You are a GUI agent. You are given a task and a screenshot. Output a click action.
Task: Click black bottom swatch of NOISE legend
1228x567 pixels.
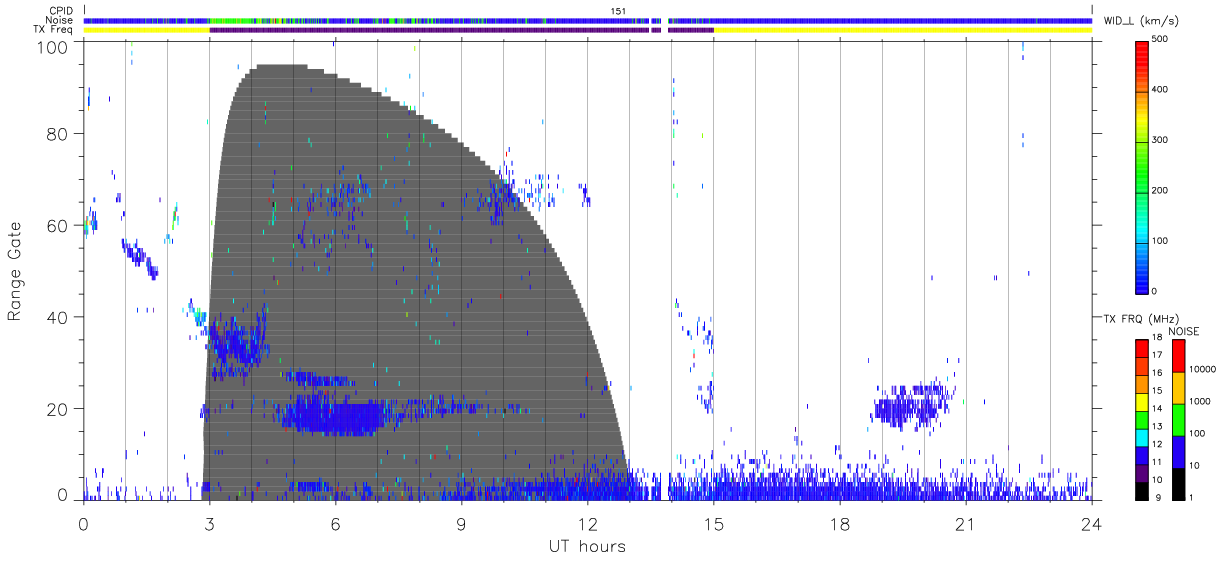[1178, 484]
